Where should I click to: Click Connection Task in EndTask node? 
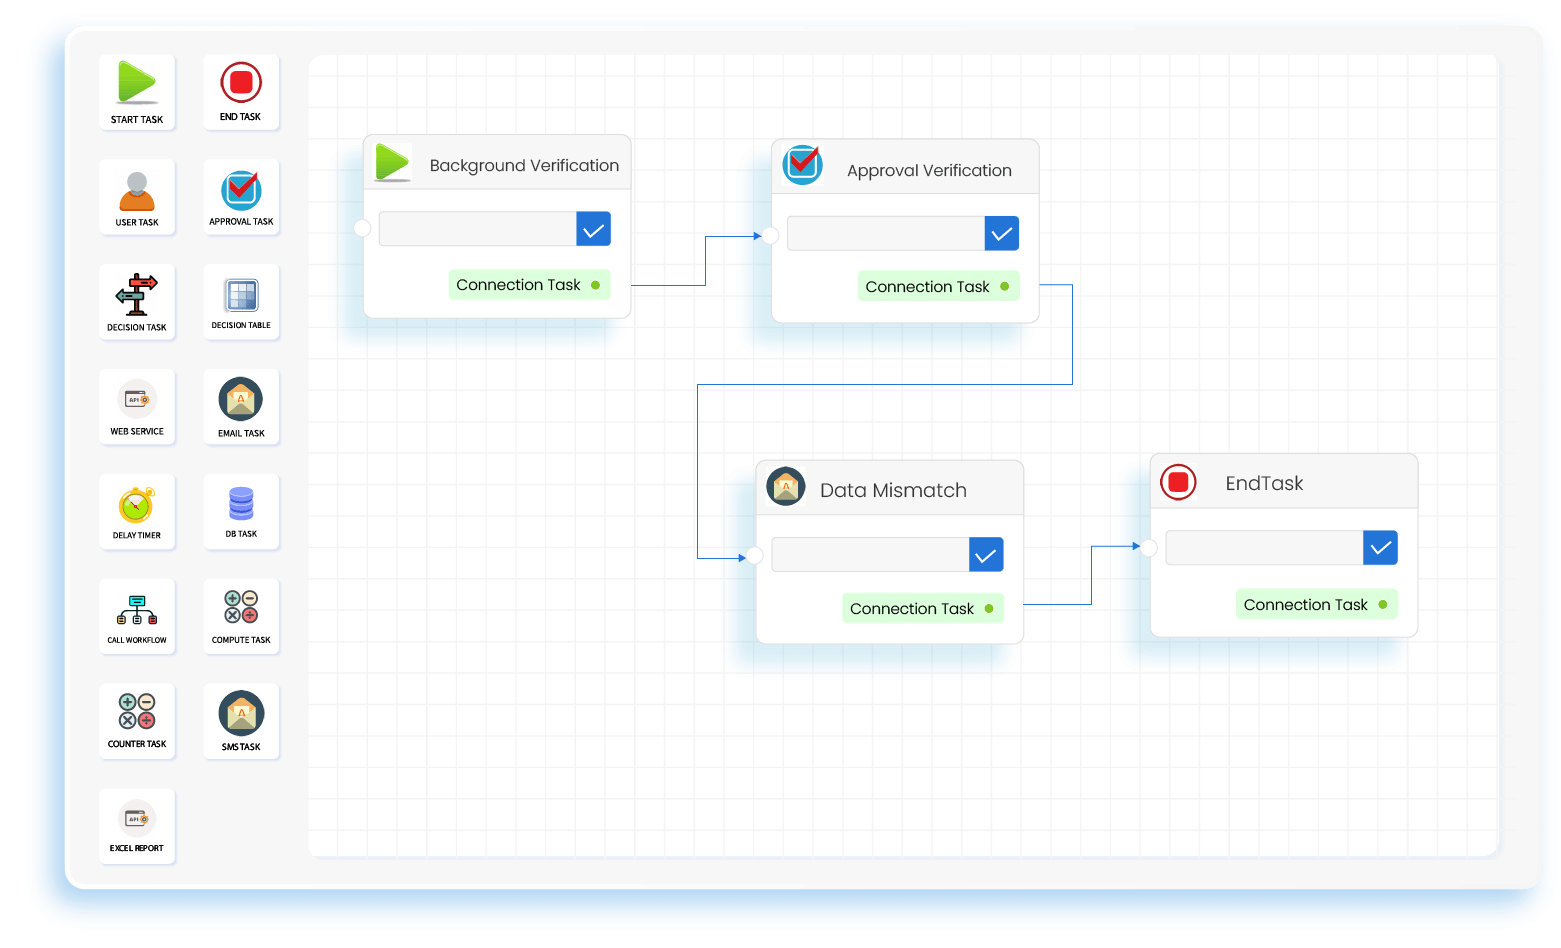pyautogui.click(x=1316, y=605)
